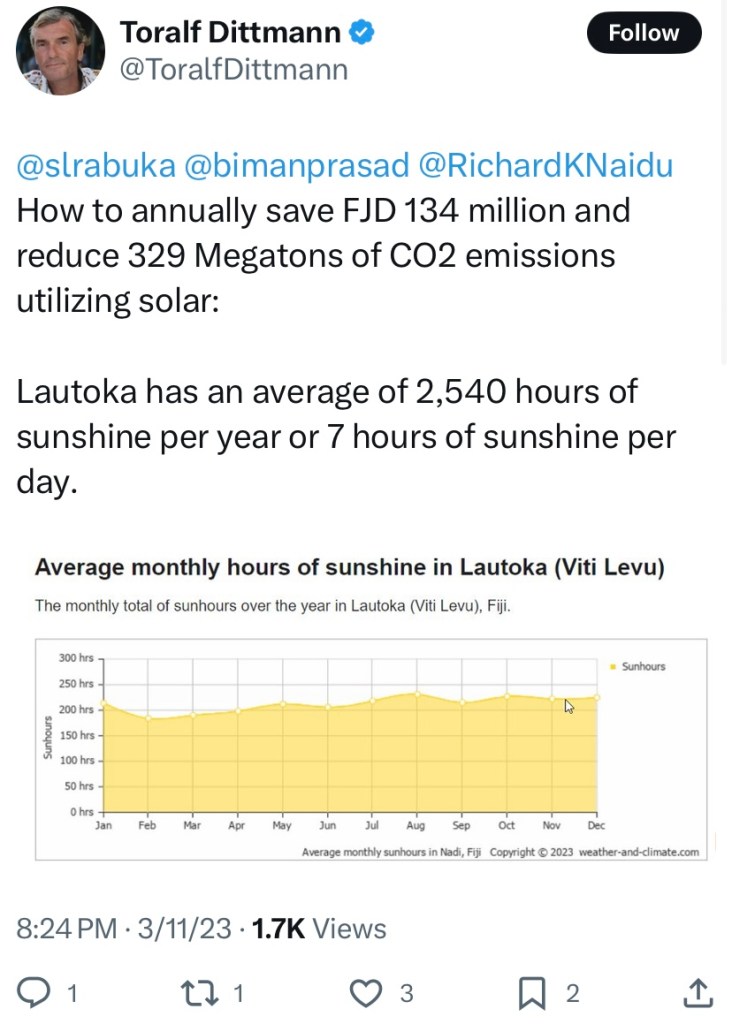This screenshot has height=1024, width=732.
Task: Click the Sunhours legend swatch
Action: [612, 666]
